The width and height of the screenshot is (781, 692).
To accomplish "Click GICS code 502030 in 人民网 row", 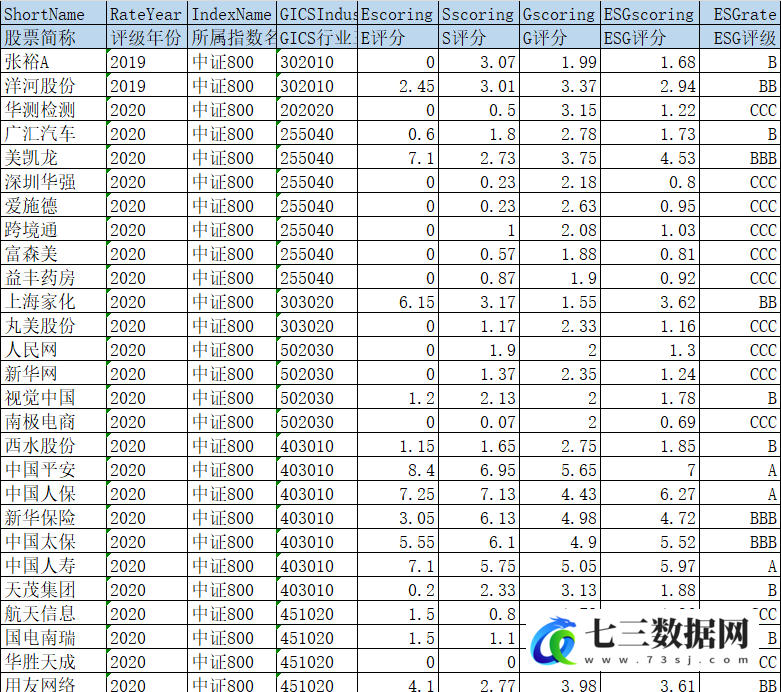I will click(x=317, y=349).
